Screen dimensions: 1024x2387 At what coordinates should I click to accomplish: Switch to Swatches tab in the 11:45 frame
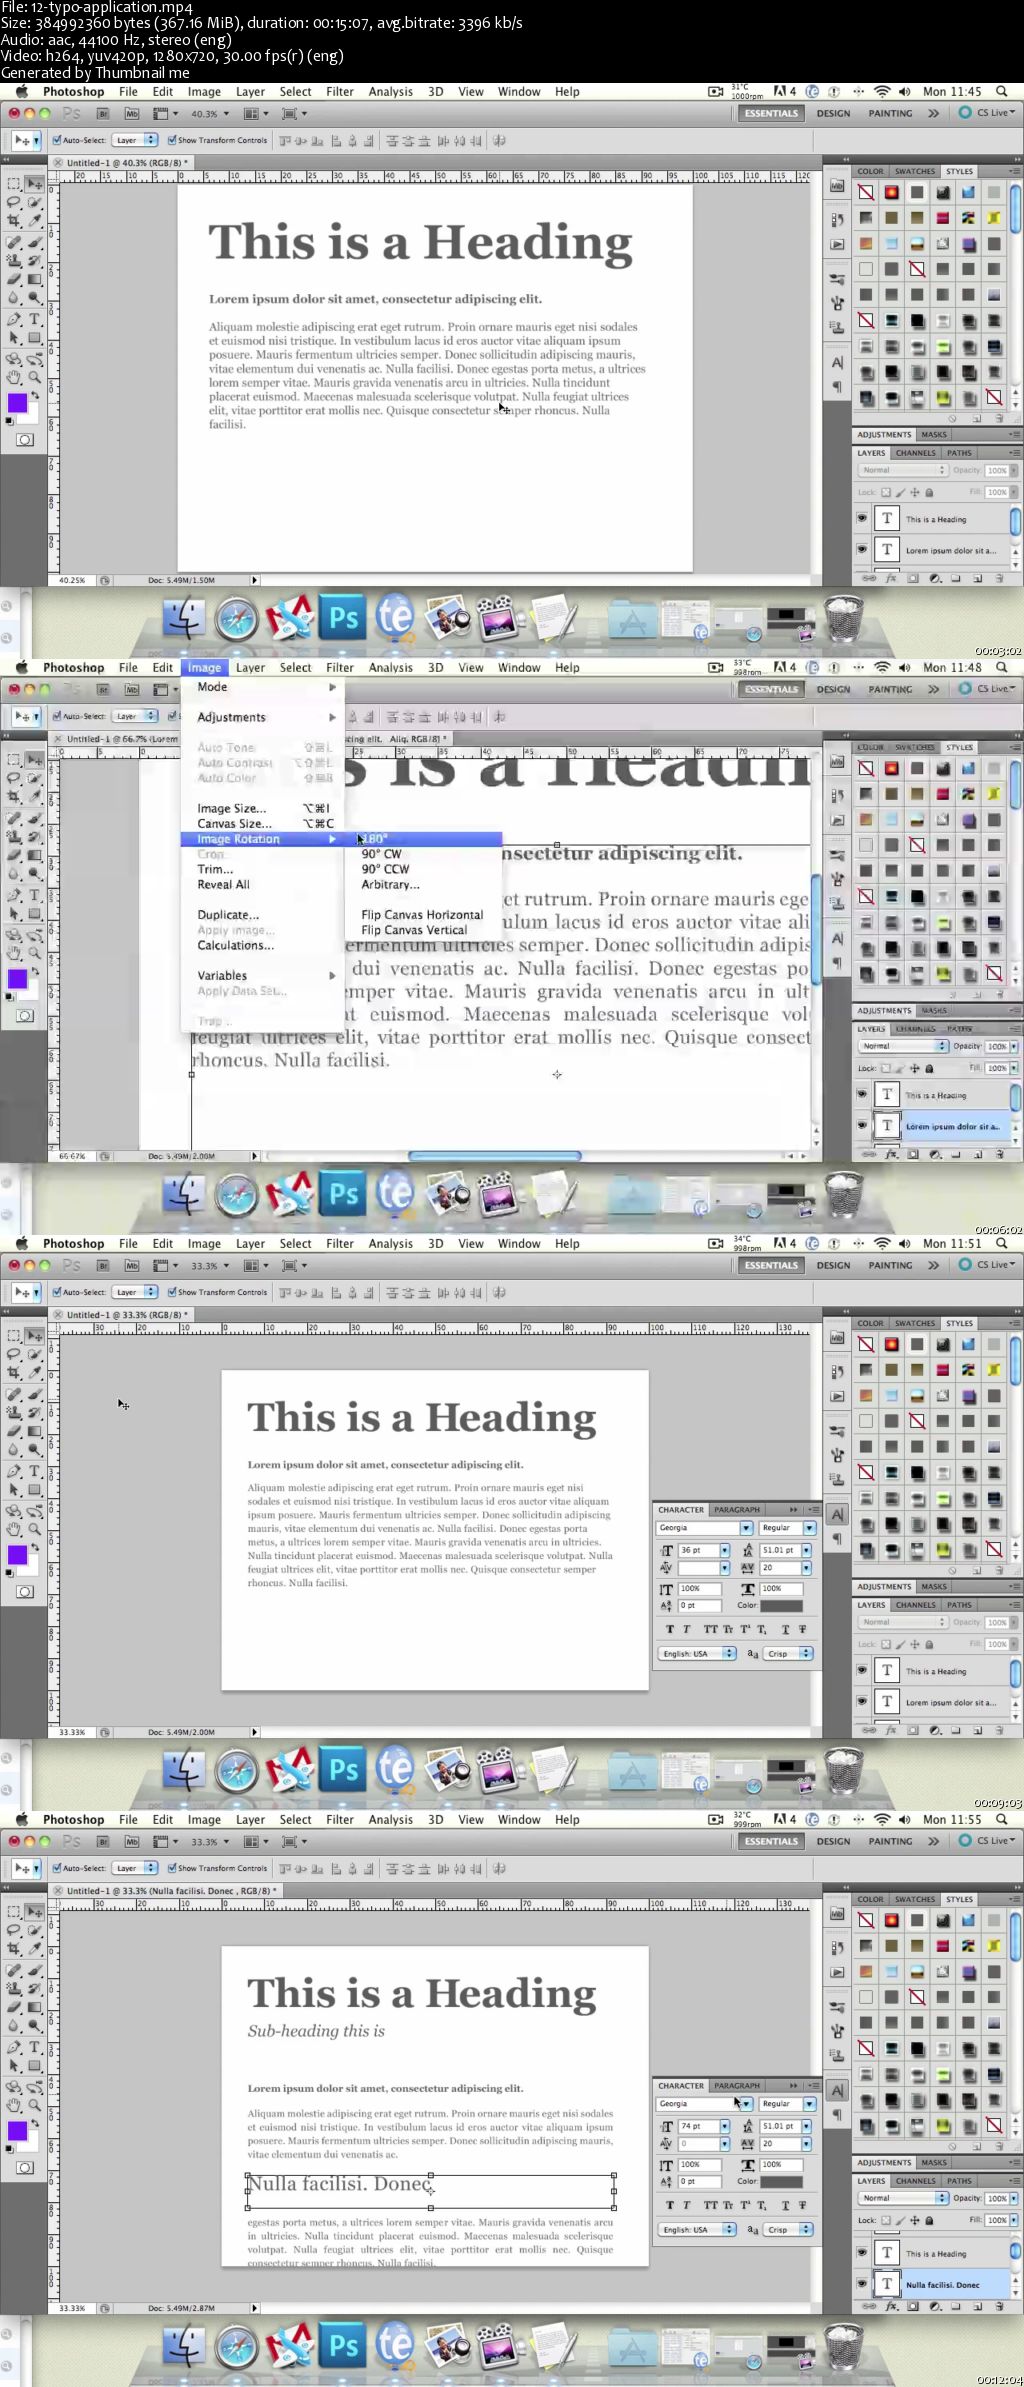[x=915, y=171]
